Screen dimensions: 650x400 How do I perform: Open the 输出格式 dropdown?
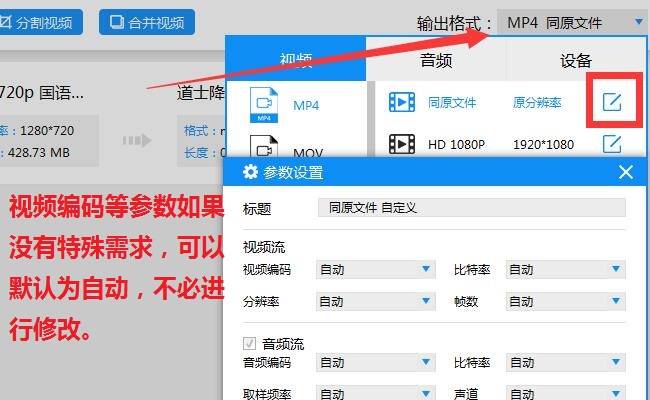(x=571, y=22)
